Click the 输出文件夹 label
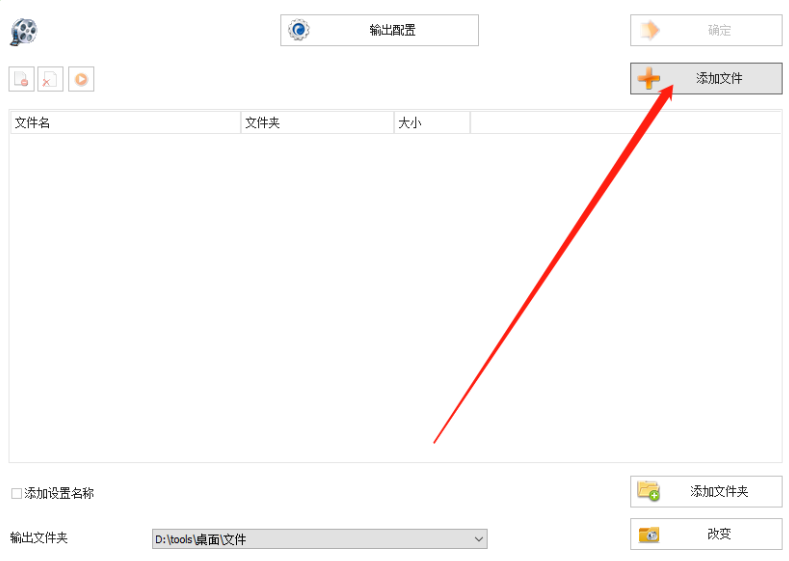 pos(39,538)
